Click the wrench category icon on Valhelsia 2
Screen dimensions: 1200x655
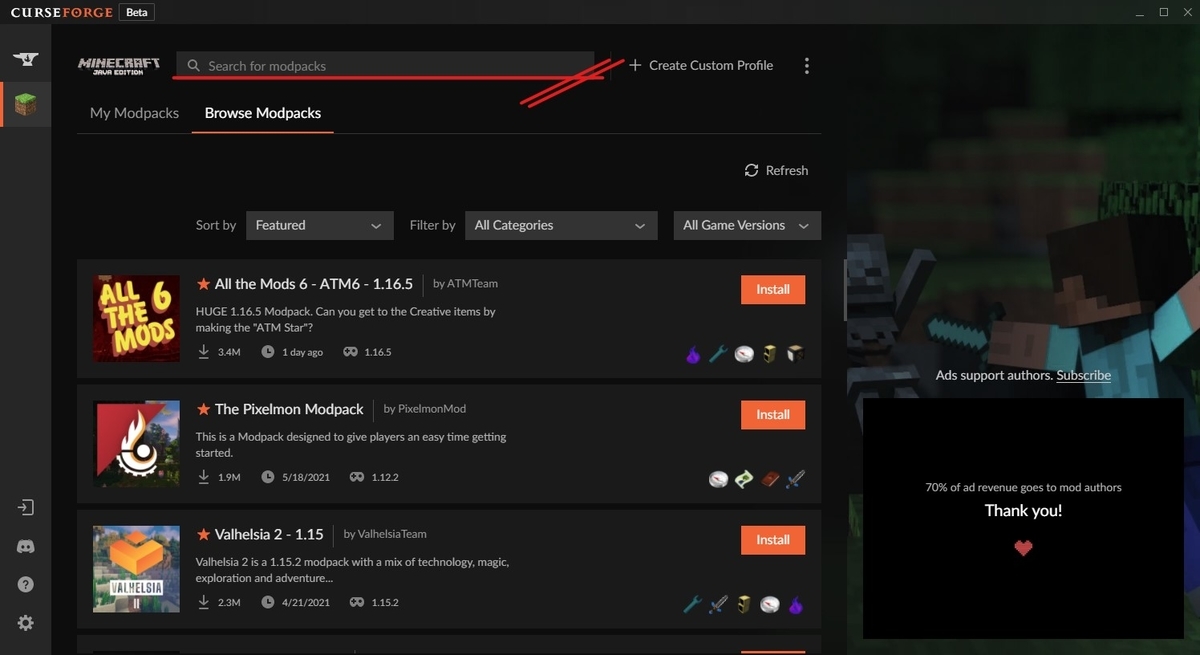click(692, 604)
